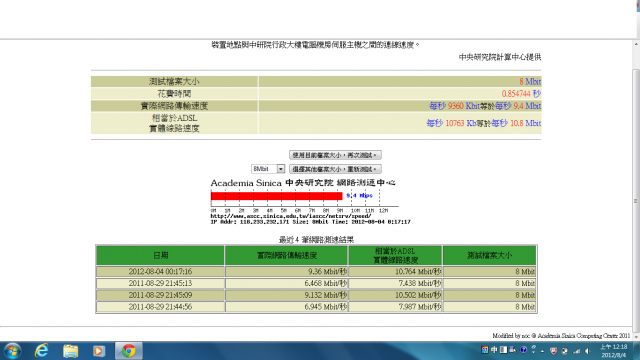
Task: Open the volume speaker tray icon
Action: pyautogui.click(x=588, y=351)
